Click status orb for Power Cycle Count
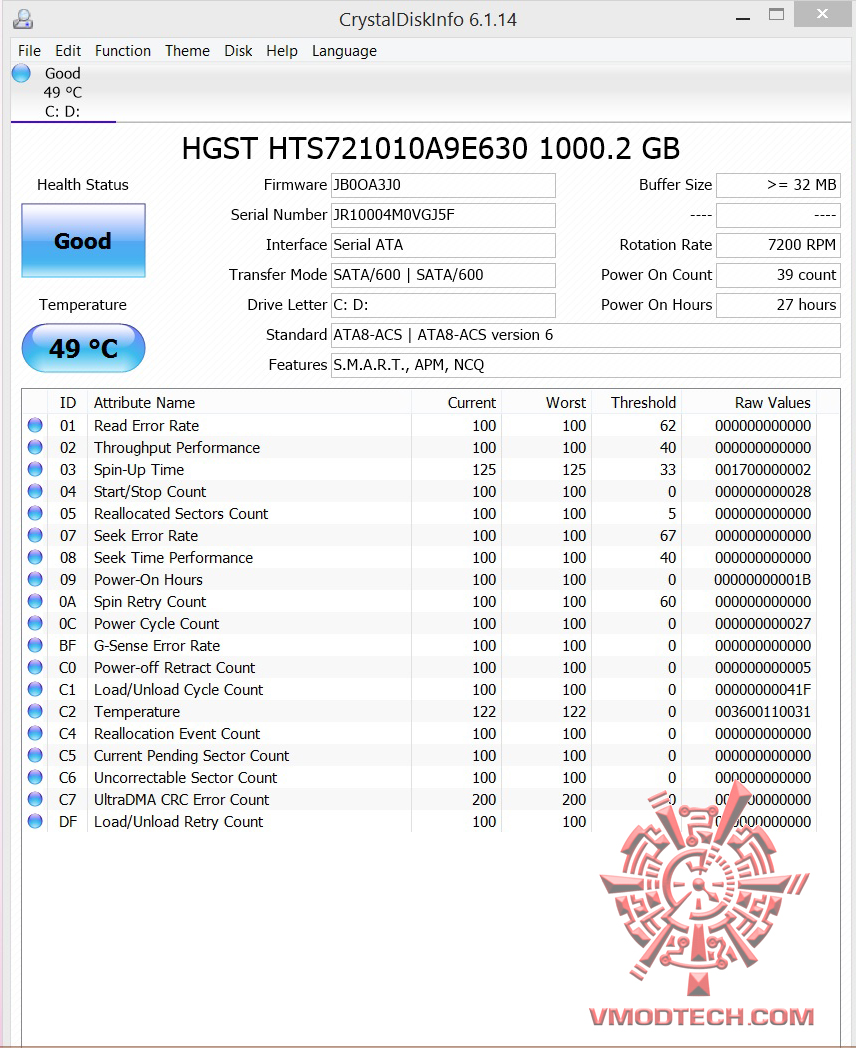Viewport: 856px width, 1048px height. click(x=35, y=624)
